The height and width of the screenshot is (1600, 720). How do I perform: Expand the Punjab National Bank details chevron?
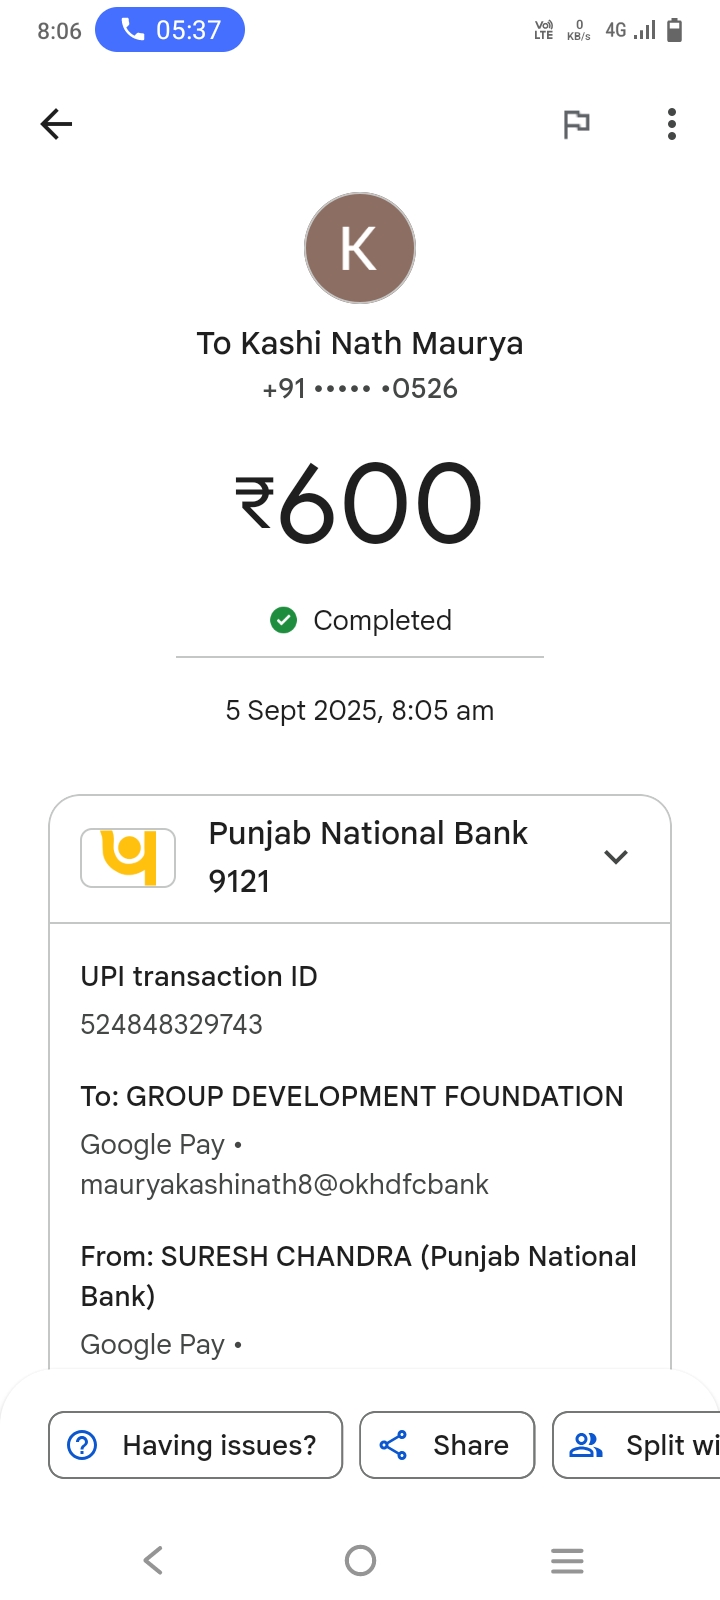616,857
